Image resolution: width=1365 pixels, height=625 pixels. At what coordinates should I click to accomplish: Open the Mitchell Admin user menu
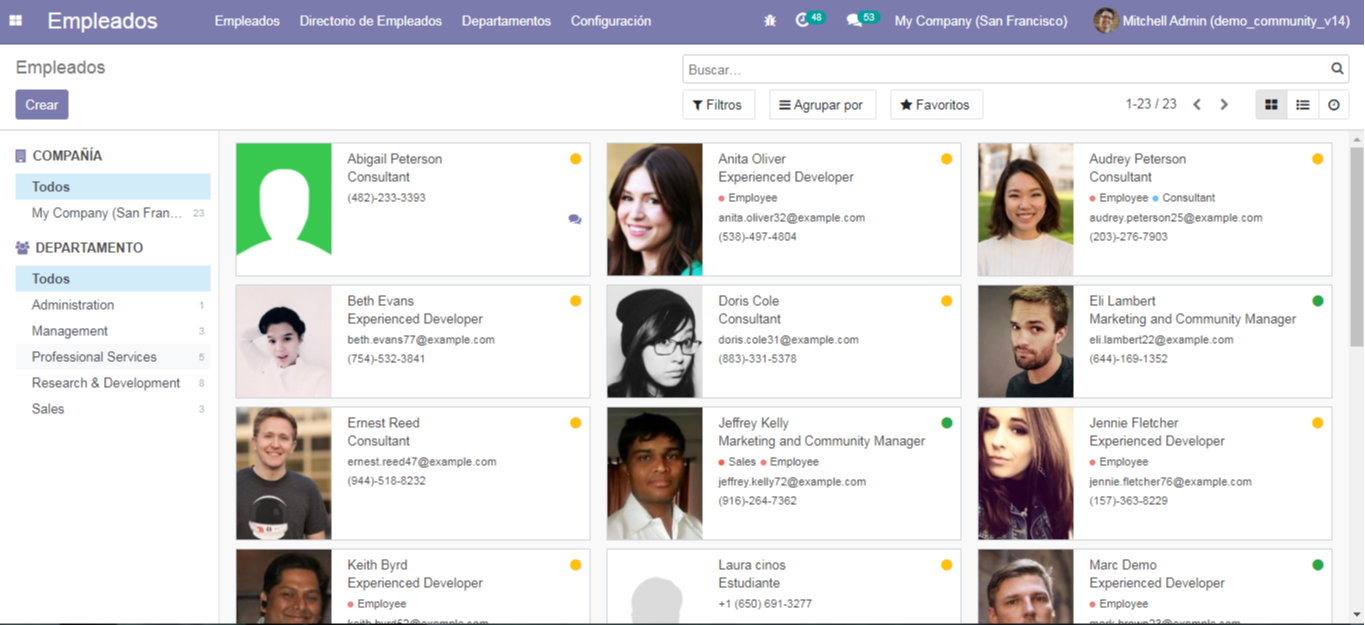(1222, 21)
